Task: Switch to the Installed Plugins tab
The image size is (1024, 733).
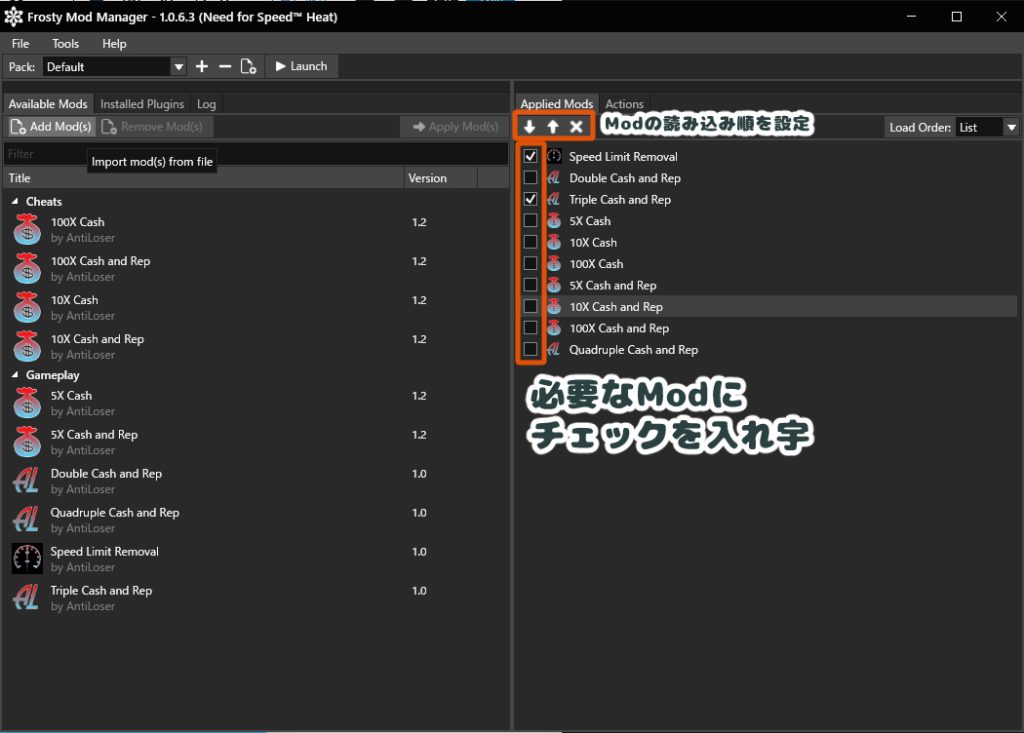Action: tap(142, 104)
